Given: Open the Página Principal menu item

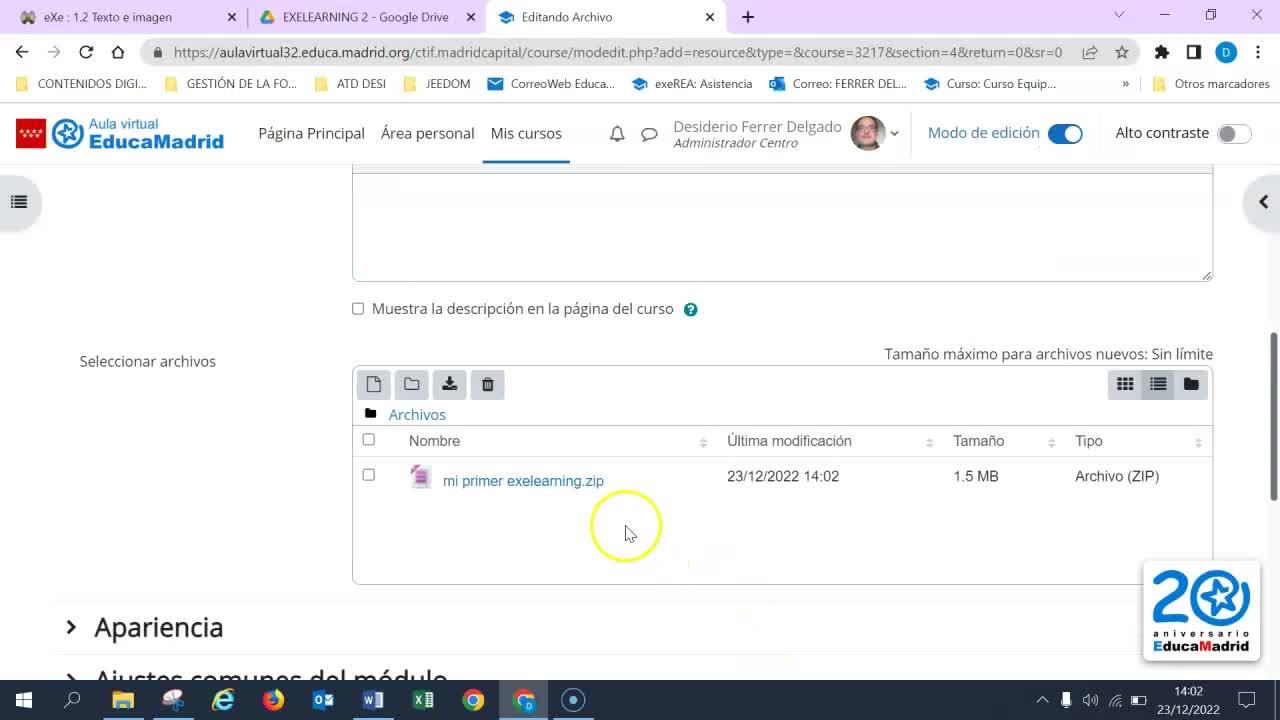Looking at the screenshot, I should click(311, 133).
